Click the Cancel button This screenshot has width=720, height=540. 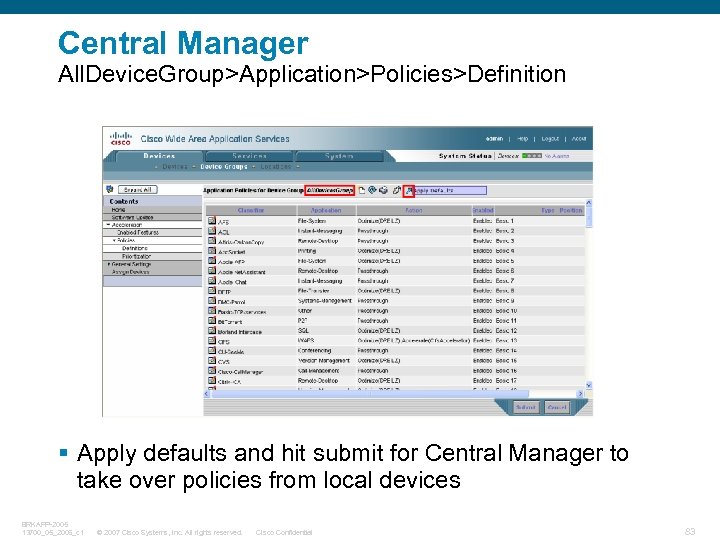coord(557,407)
